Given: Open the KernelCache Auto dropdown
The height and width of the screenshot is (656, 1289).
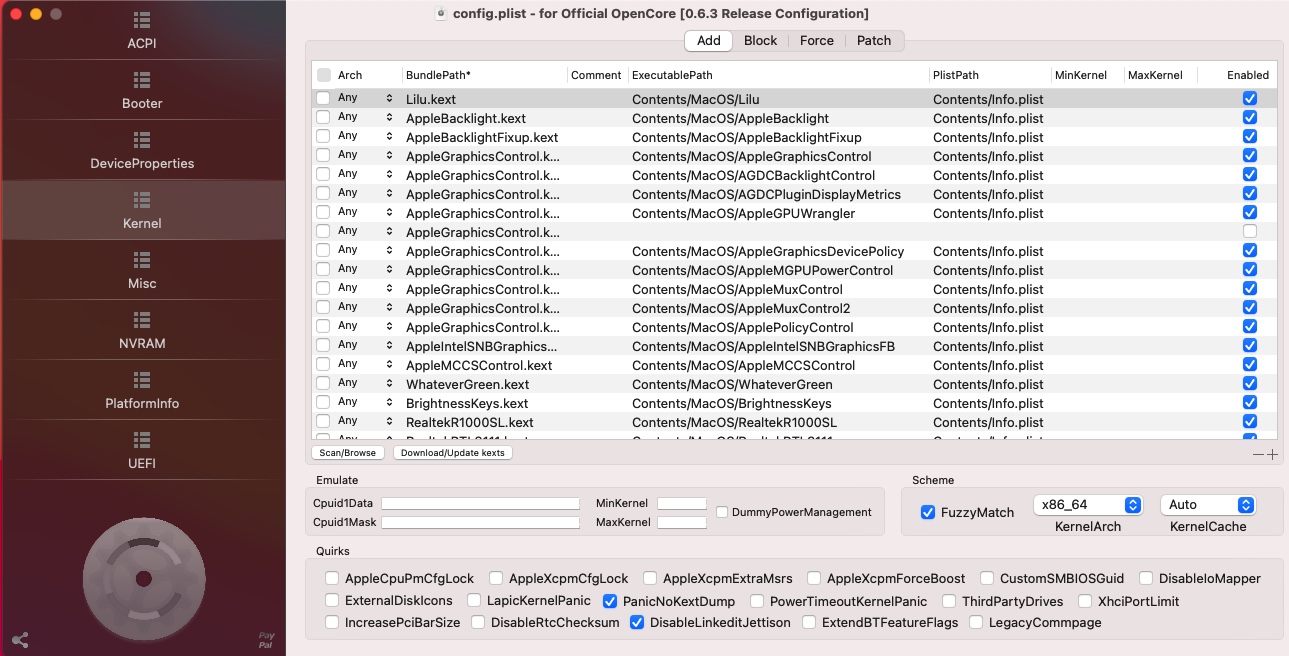Looking at the screenshot, I should [1208, 505].
